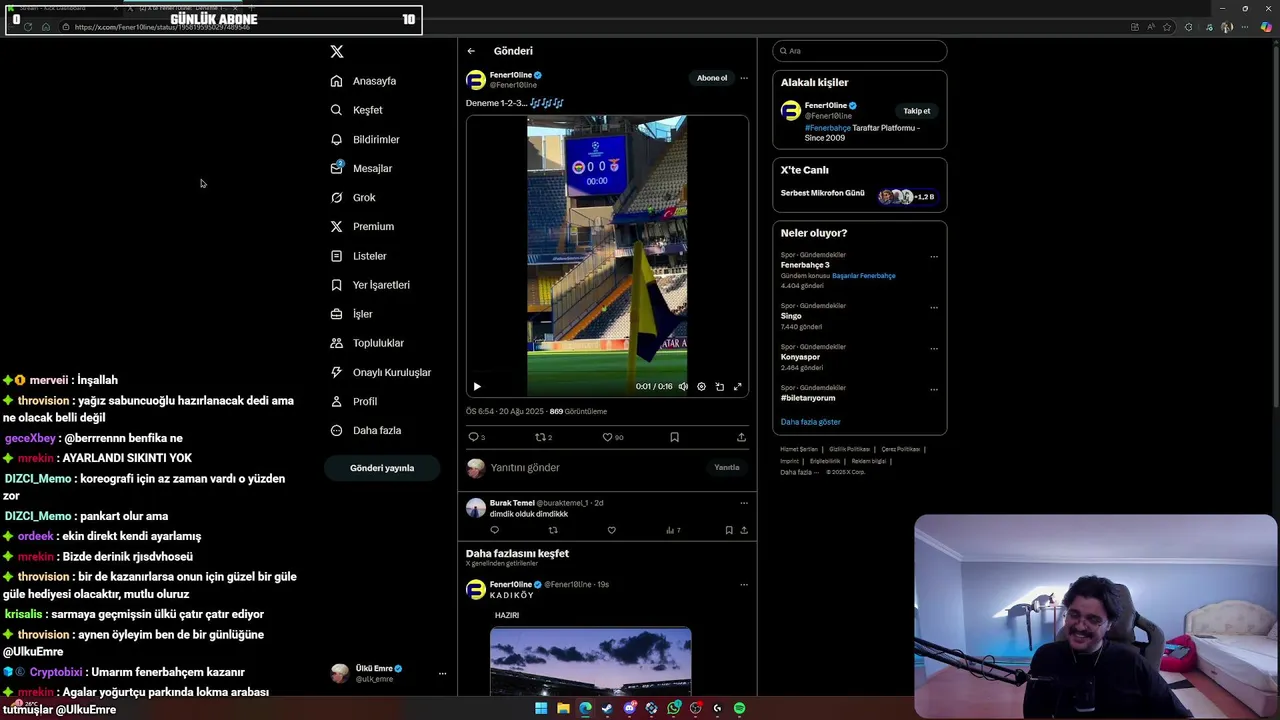Open more options on KADIKÖY post
The image size is (1280, 720).
tap(743, 584)
